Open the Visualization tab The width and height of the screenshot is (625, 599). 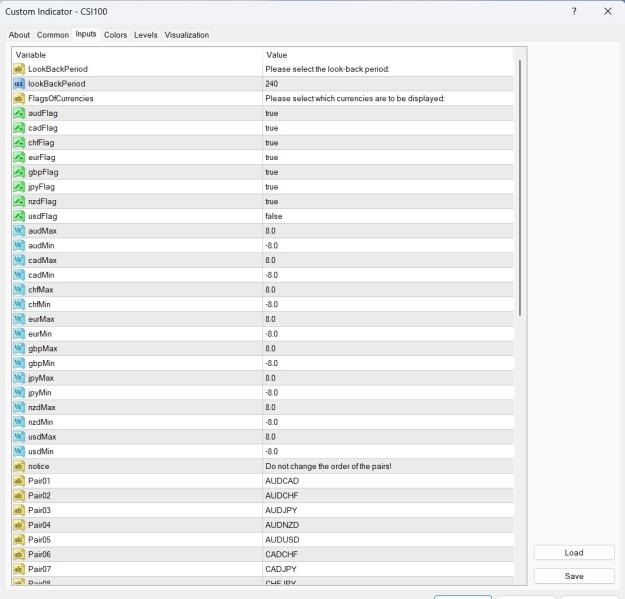[x=187, y=35]
